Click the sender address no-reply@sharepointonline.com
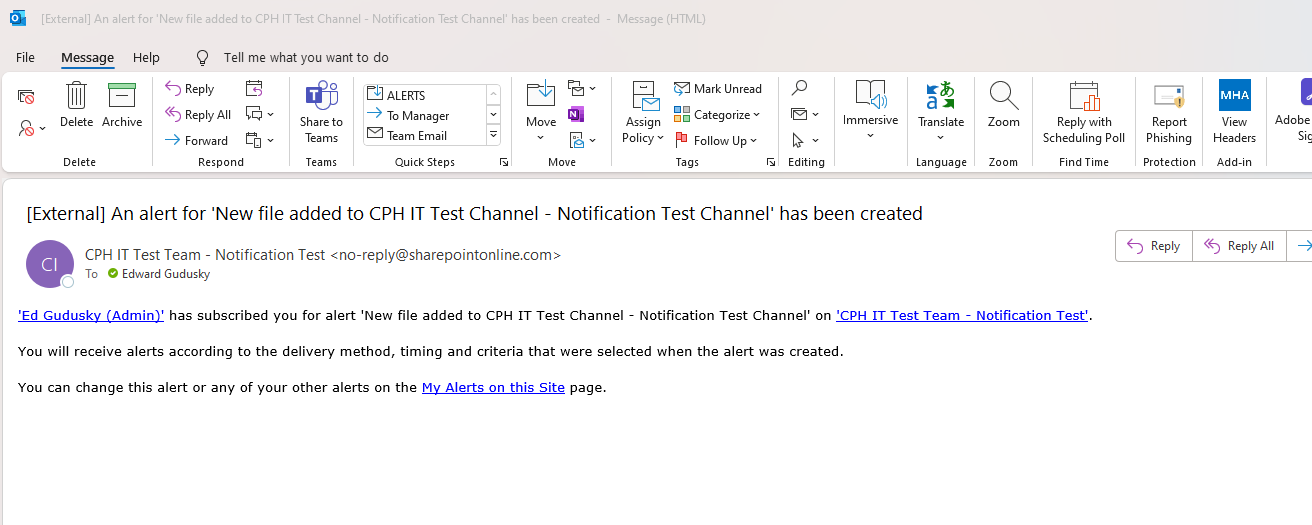The height and width of the screenshot is (525, 1312). [x=446, y=255]
